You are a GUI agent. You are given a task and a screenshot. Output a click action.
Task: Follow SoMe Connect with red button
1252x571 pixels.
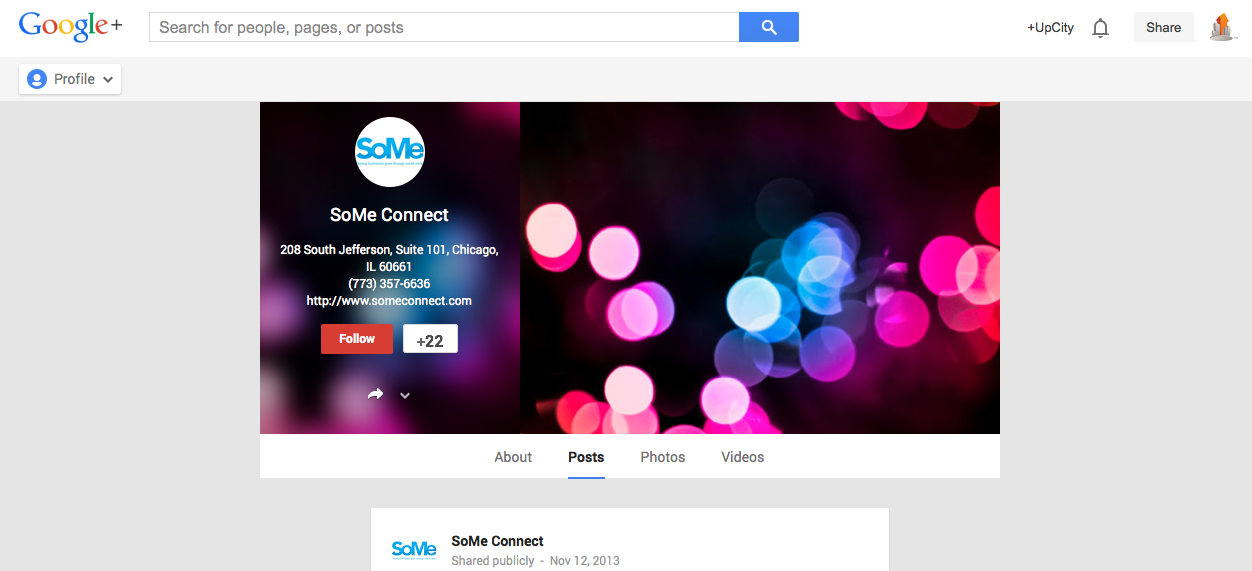(x=357, y=339)
